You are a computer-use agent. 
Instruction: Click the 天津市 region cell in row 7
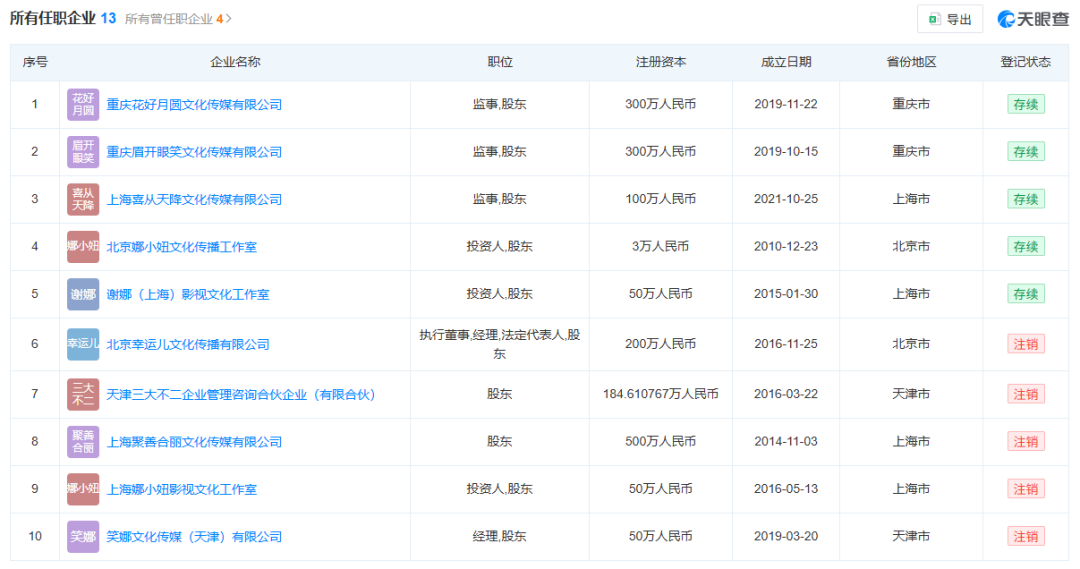pos(911,394)
